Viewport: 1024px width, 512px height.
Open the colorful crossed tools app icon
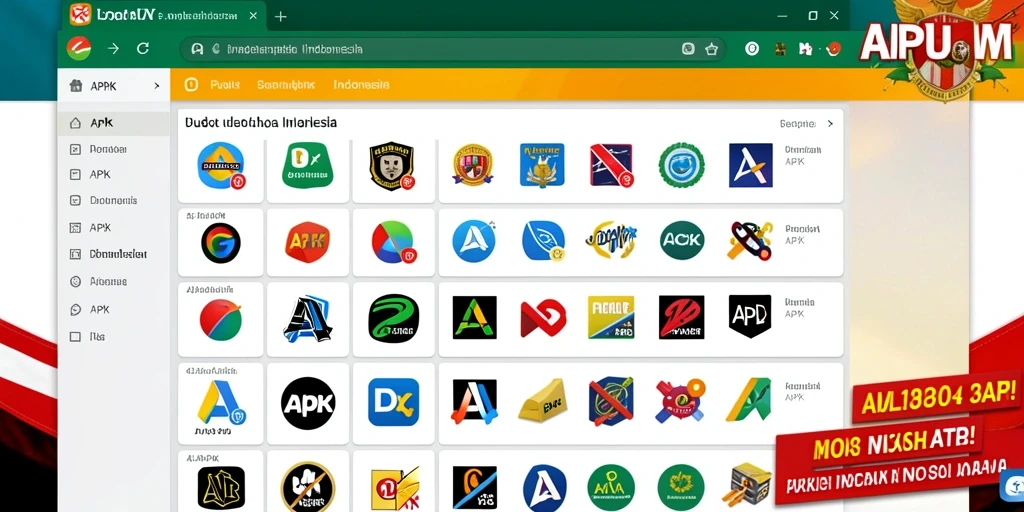point(750,240)
